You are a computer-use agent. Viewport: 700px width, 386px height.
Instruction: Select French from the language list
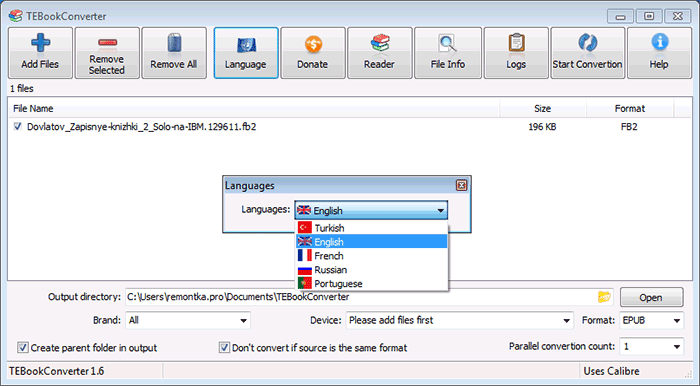tap(371, 256)
